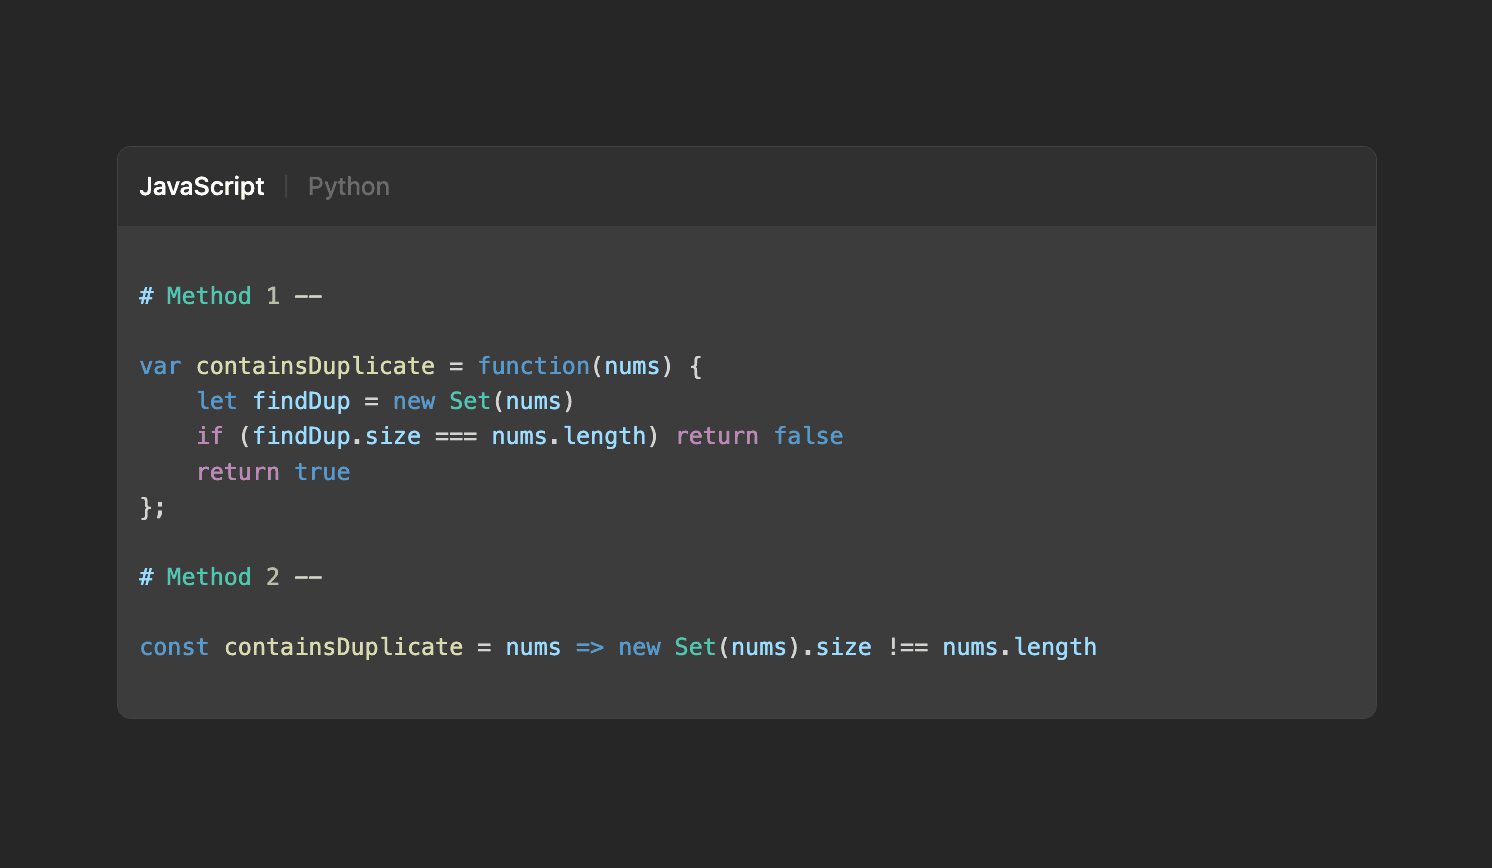Click the trailing 'nums.length' in Method 2
This screenshot has height=868, width=1492.
click(1019, 647)
